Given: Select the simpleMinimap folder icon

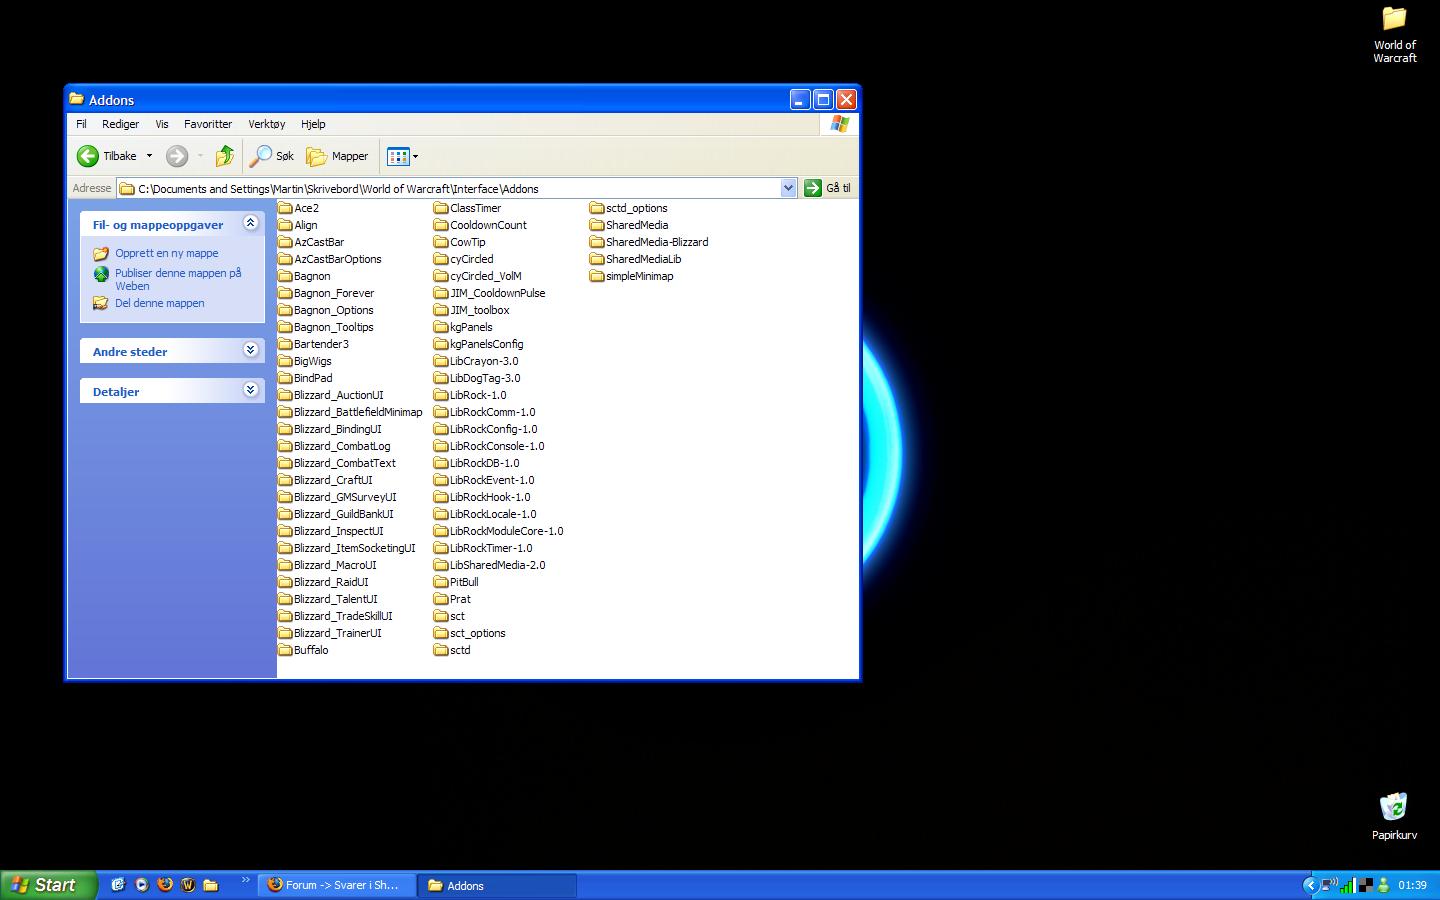Looking at the screenshot, I should pos(597,276).
